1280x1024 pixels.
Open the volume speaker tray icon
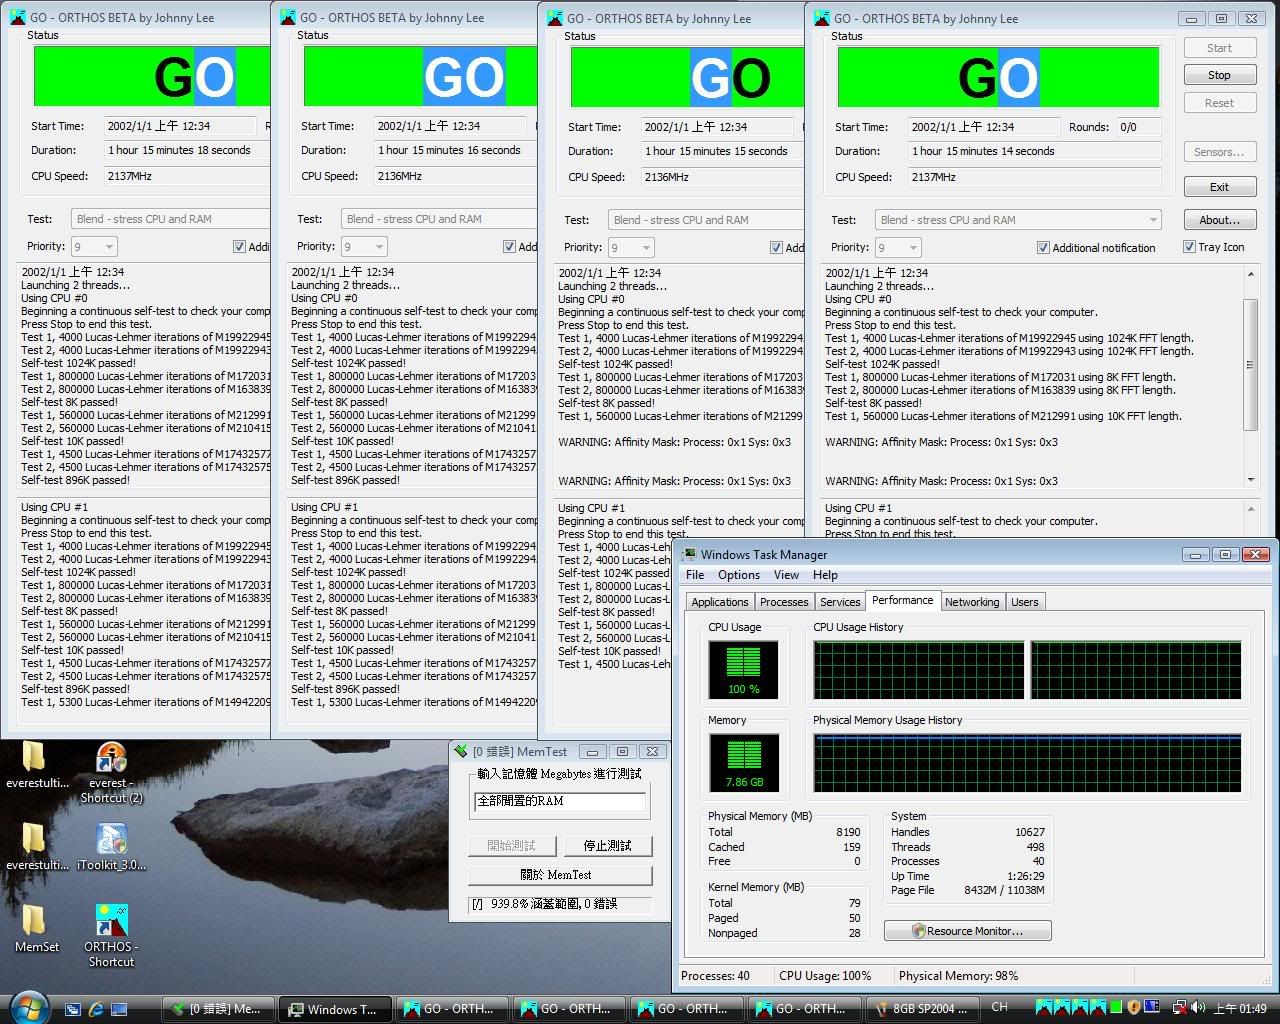(x=1198, y=1008)
